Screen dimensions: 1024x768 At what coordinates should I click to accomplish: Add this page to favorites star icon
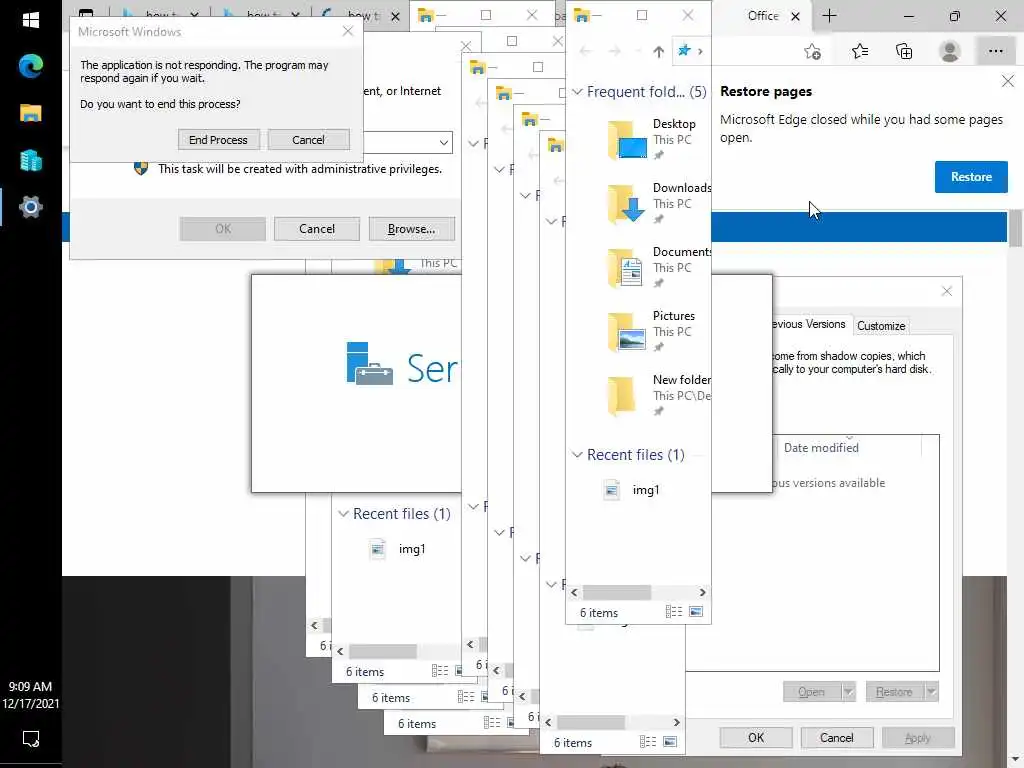coord(812,51)
